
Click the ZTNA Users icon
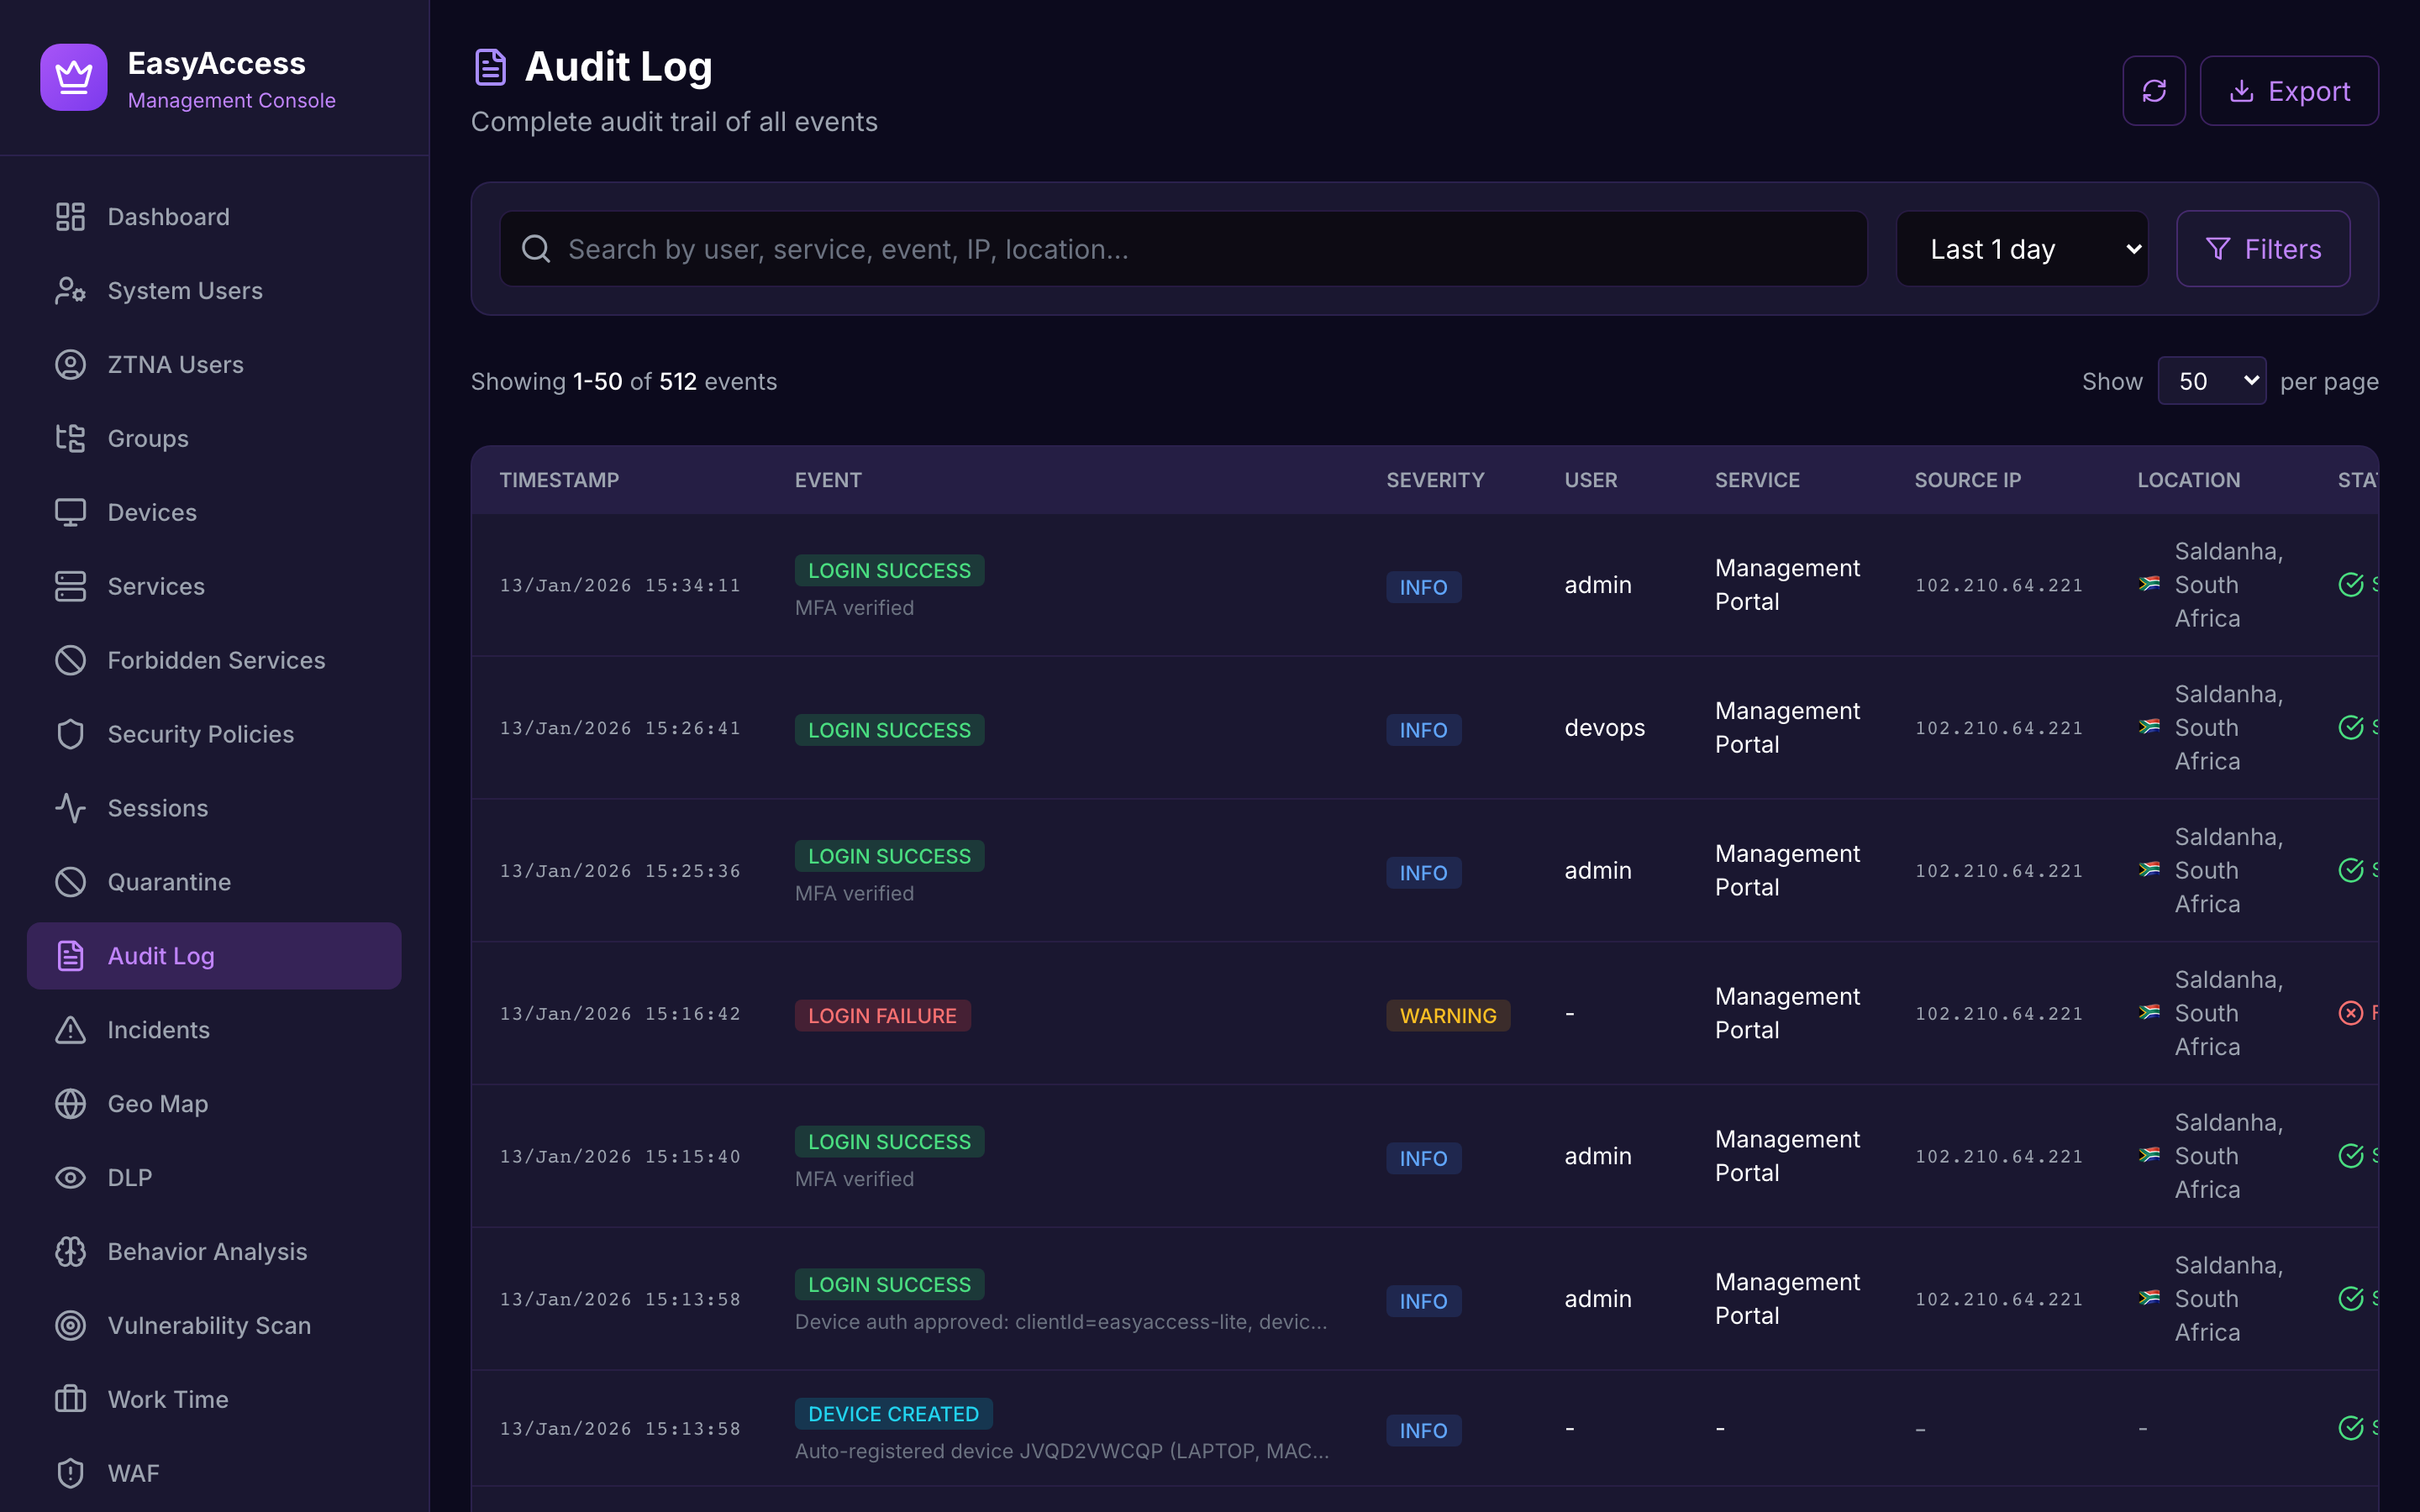69,364
